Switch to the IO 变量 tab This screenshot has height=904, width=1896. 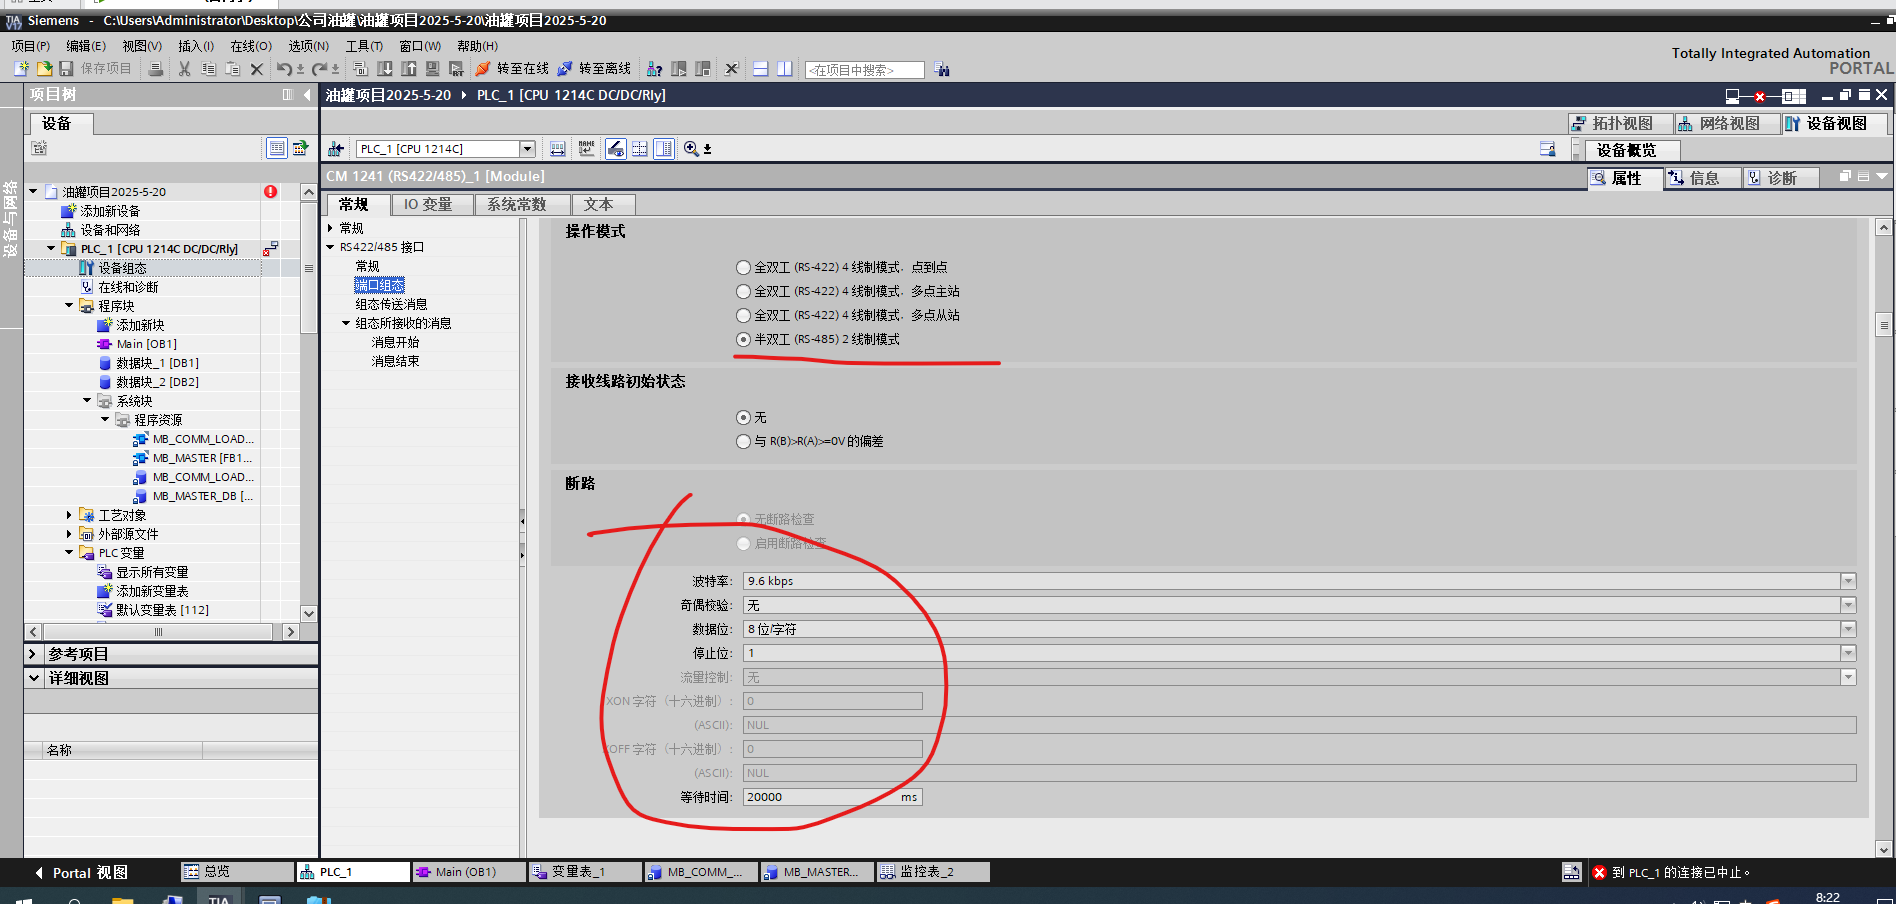431,204
